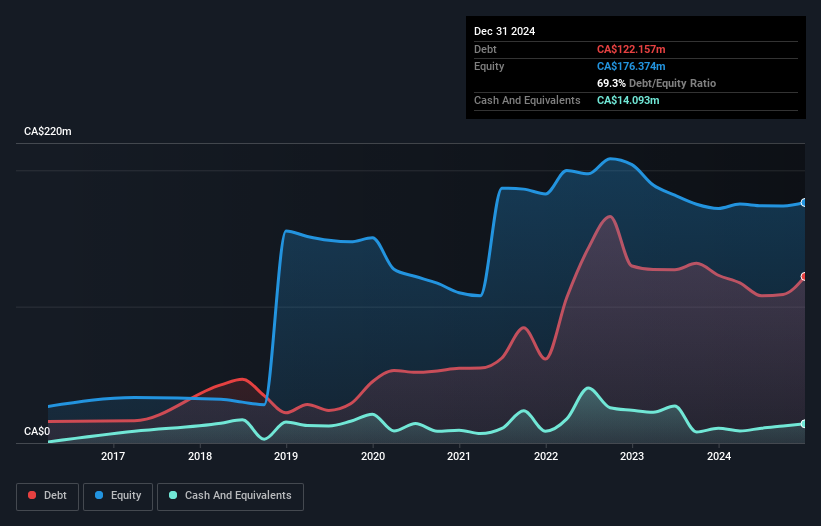Toggle the Equity legend button
The image size is (821, 526).
118,496
